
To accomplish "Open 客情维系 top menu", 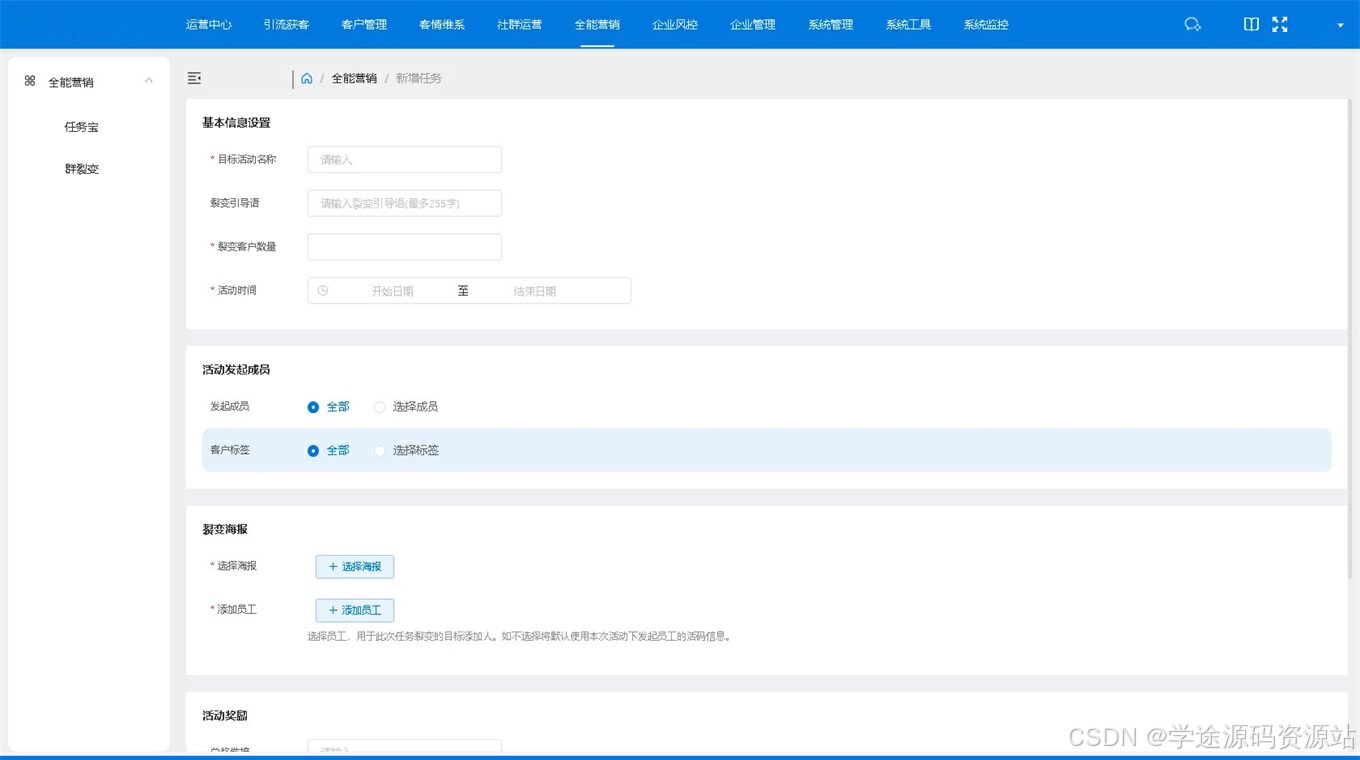I will (x=442, y=25).
